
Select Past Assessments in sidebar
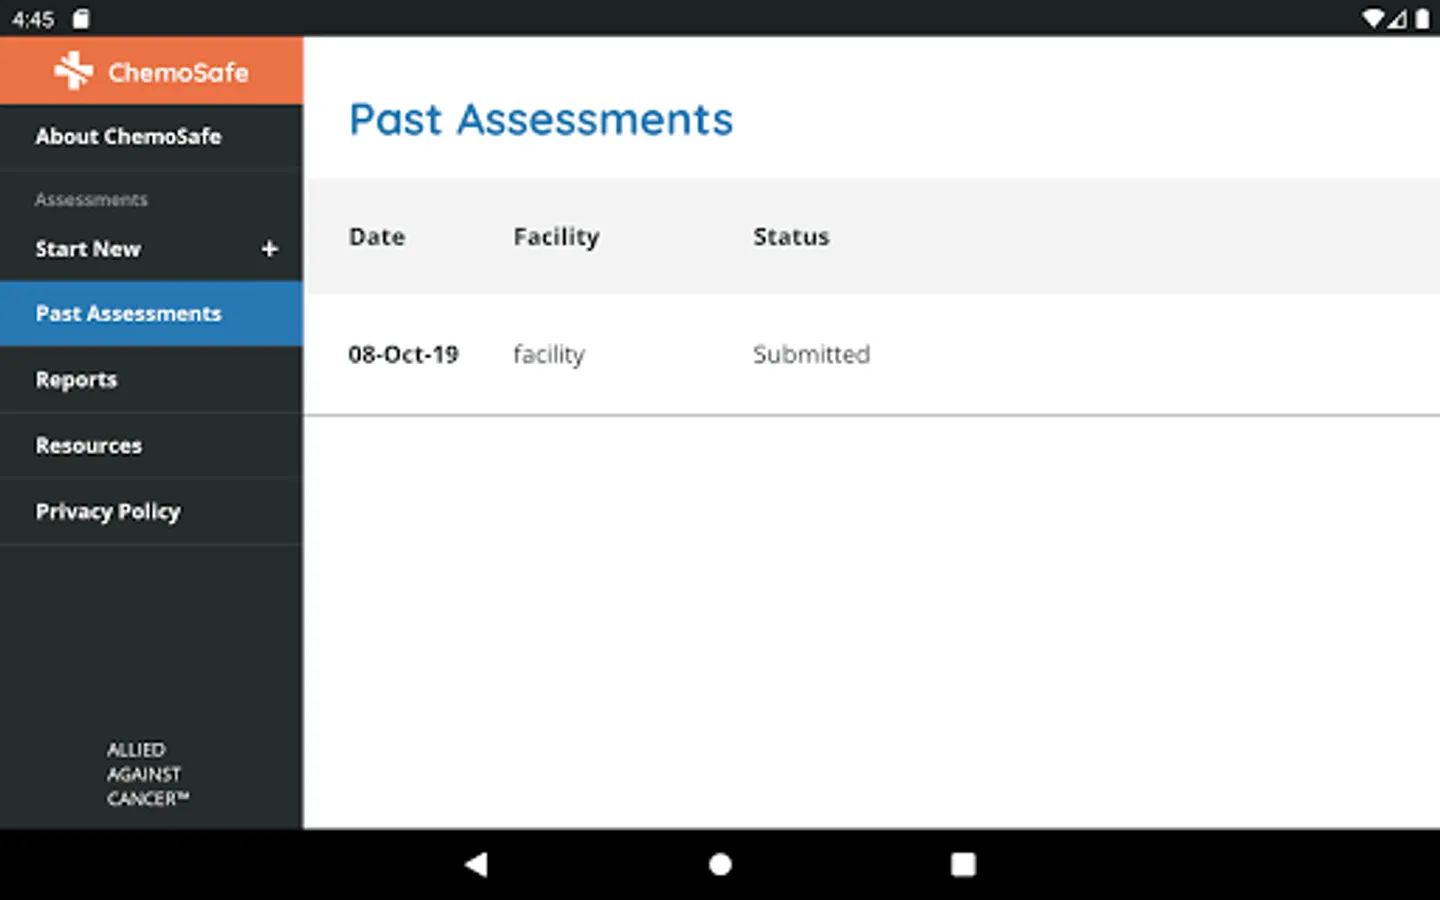point(151,314)
